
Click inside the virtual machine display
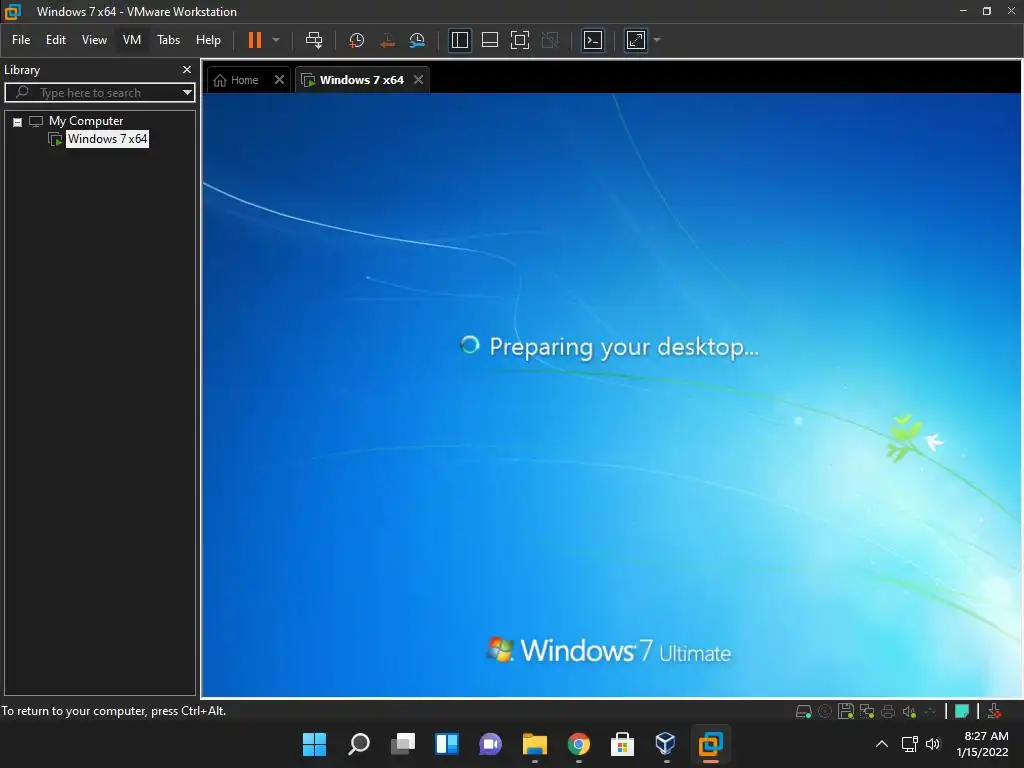pyautogui.click(x=611, y=395)
